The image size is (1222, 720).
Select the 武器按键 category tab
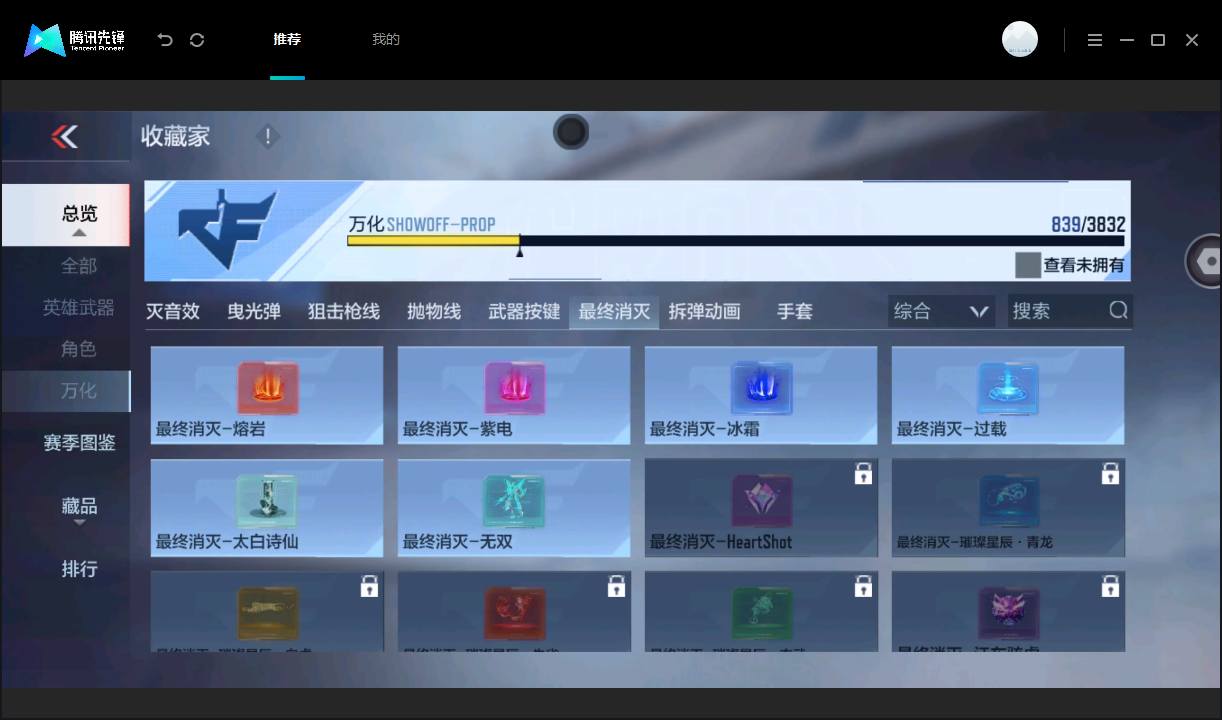pos(524,311)
